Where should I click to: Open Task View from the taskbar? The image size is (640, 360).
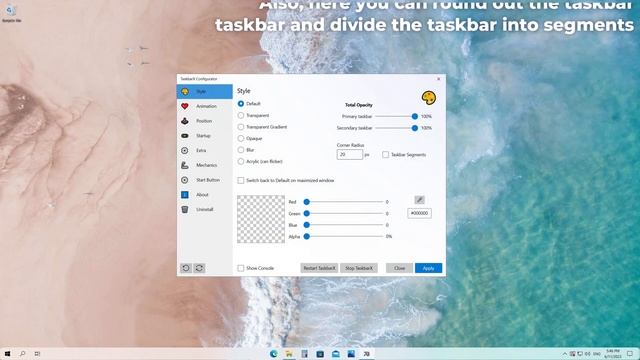tap(37, 354)
